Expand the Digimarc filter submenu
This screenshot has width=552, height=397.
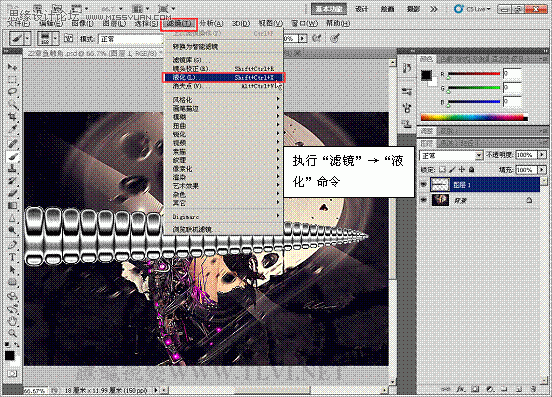(225, 216)
